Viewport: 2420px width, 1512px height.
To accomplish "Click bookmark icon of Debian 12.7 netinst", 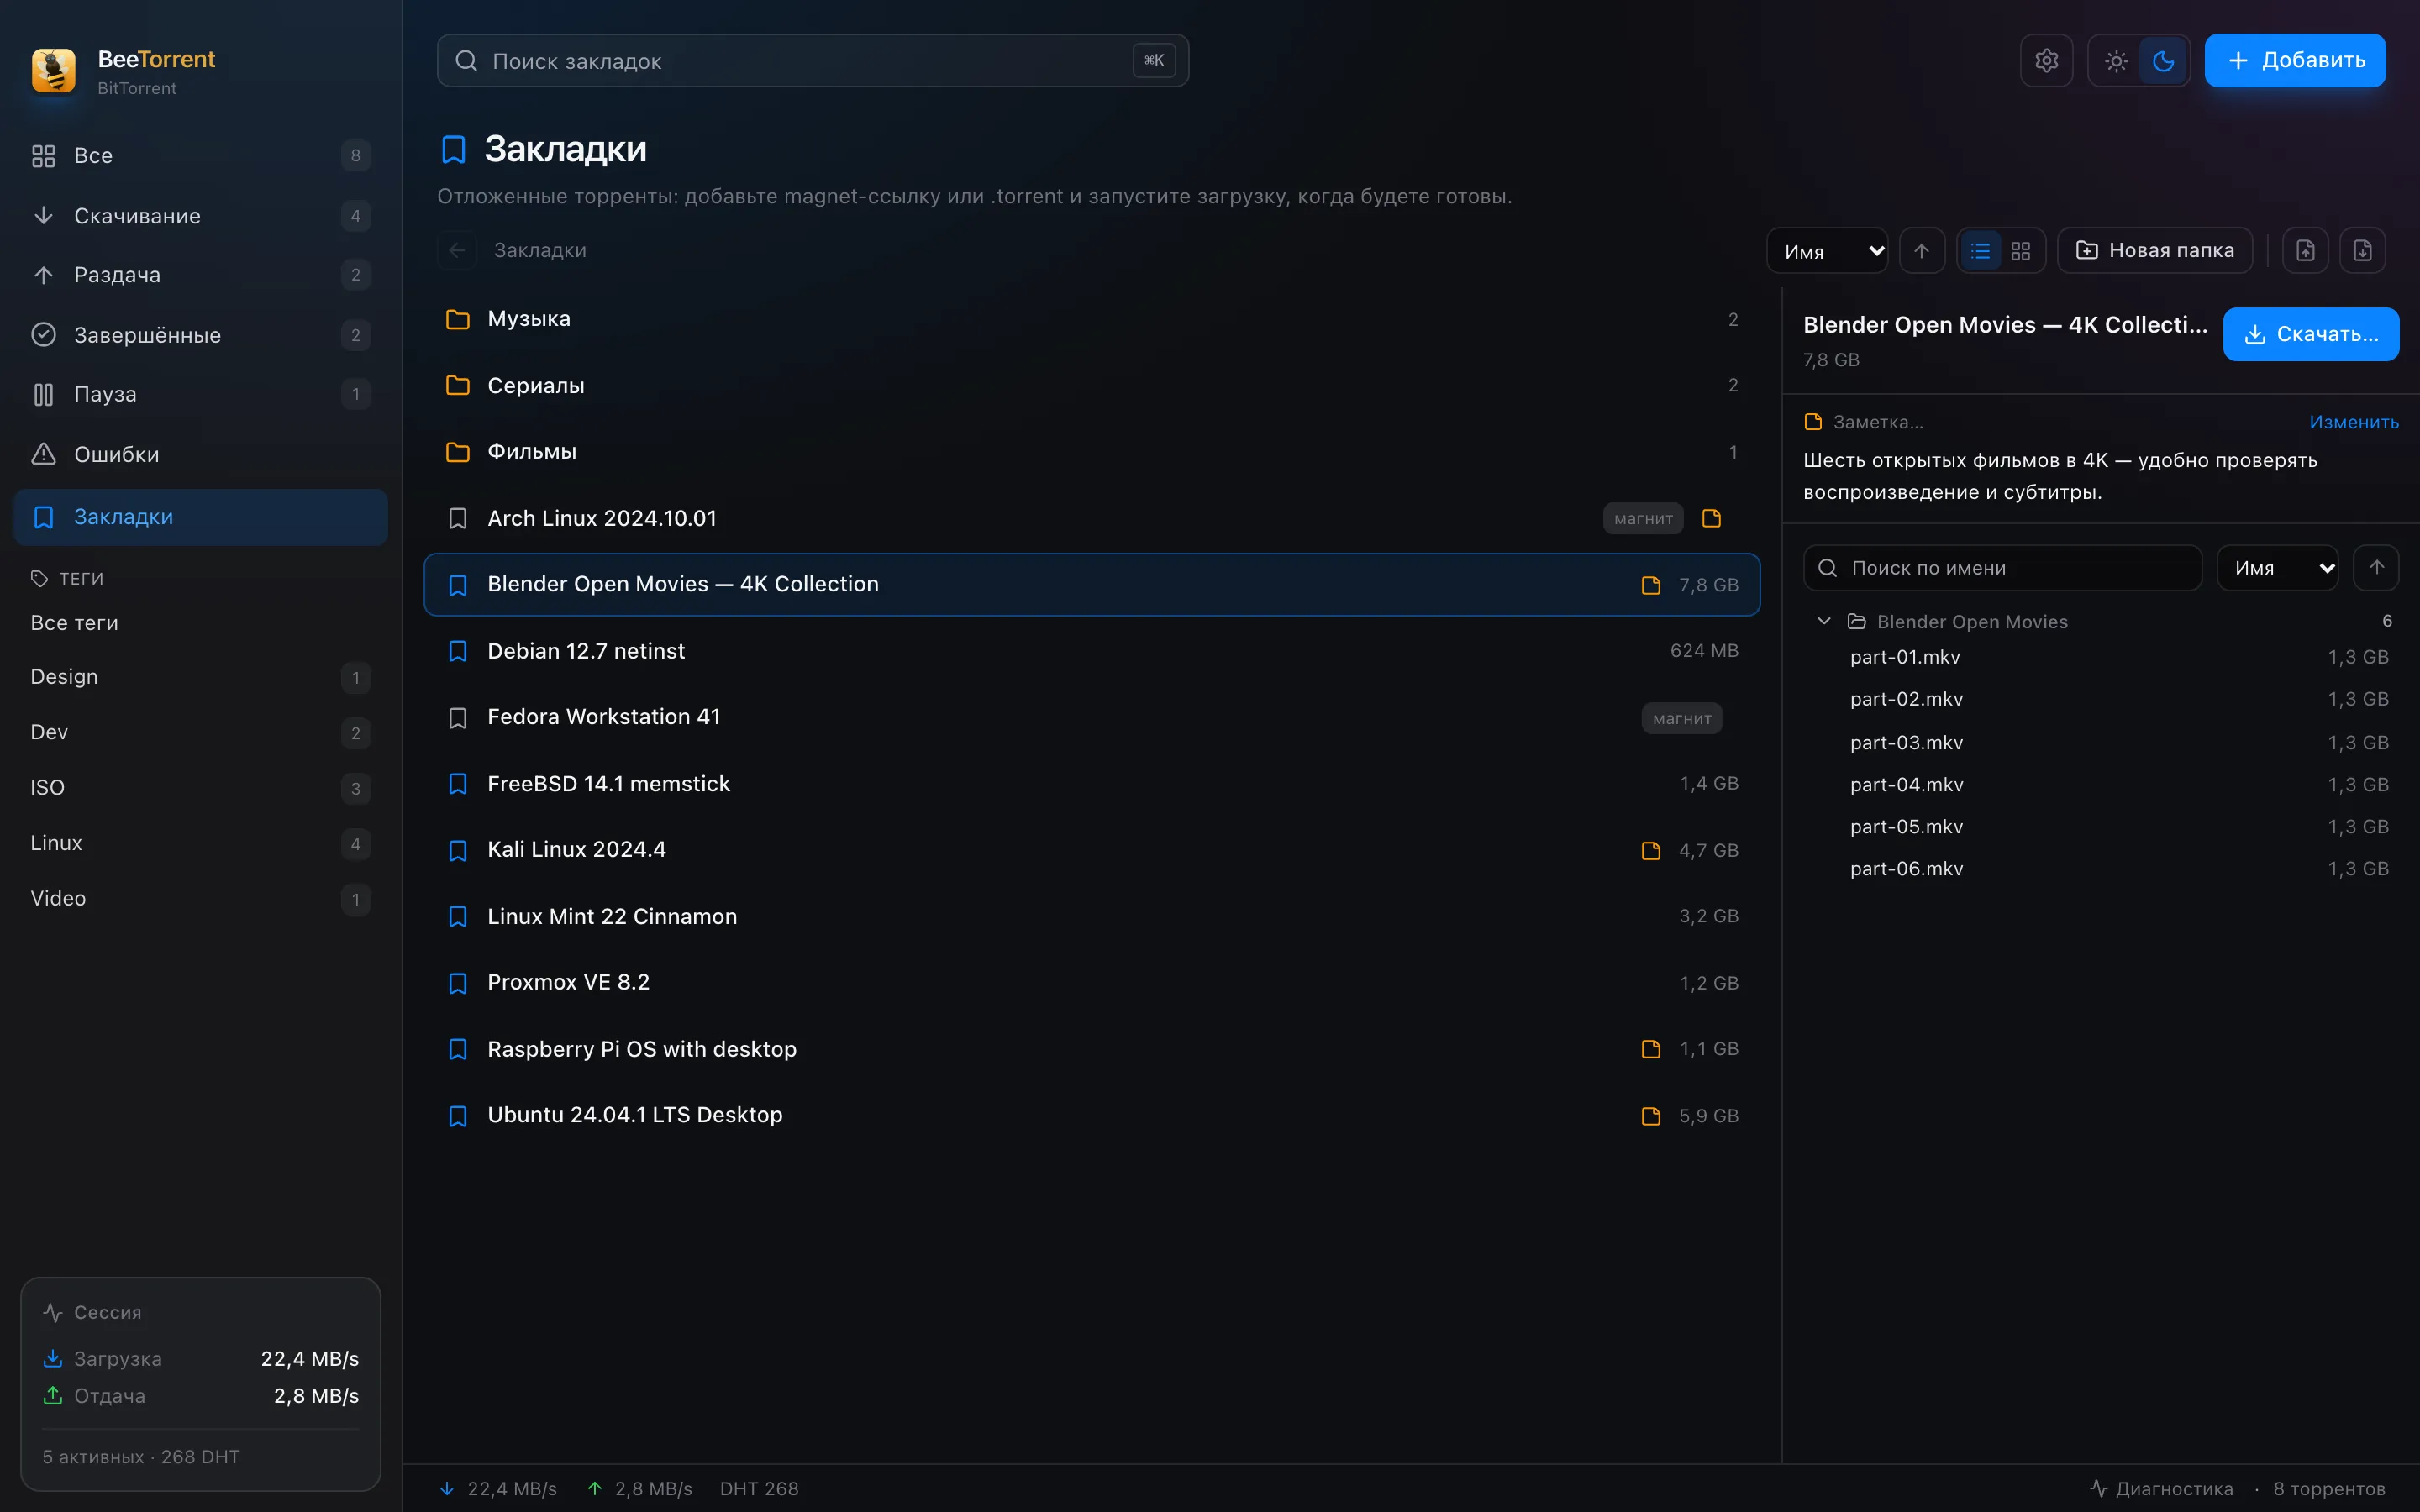I will 458,651.
